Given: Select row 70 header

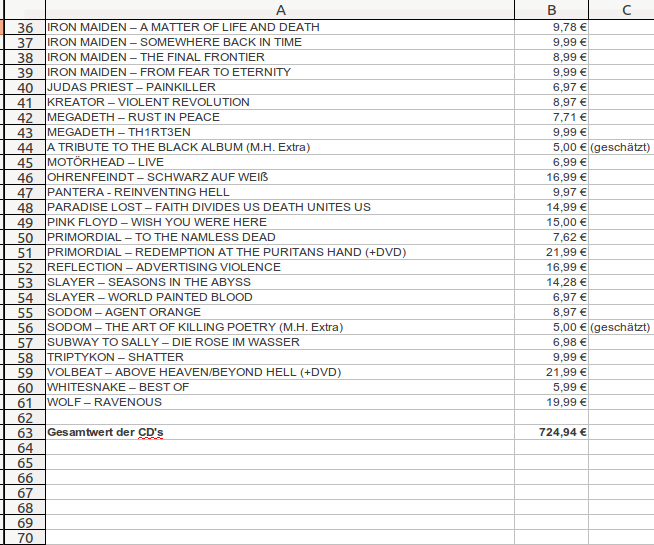Looking at the screenshot, I should pyautogui.click(x=25, y=537).
